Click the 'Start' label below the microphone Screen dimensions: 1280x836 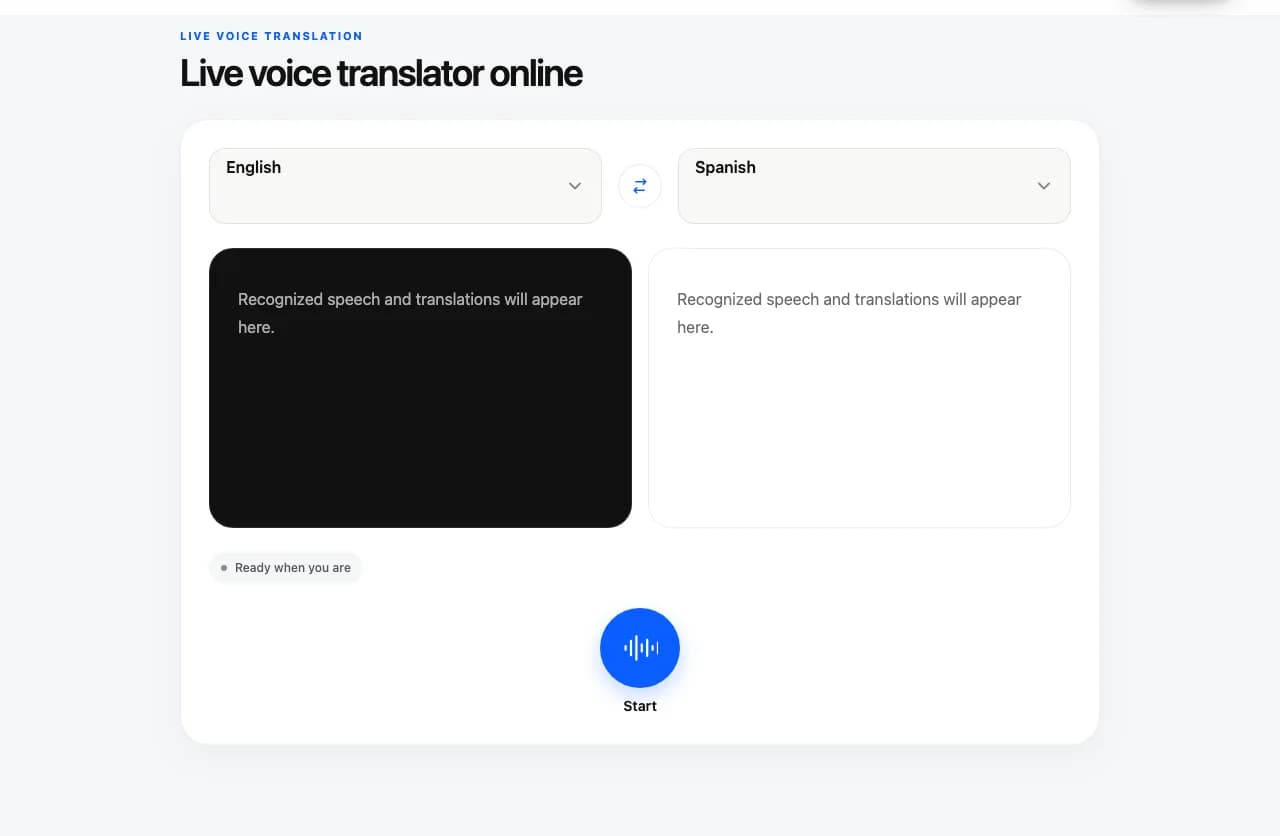[640, 706]
